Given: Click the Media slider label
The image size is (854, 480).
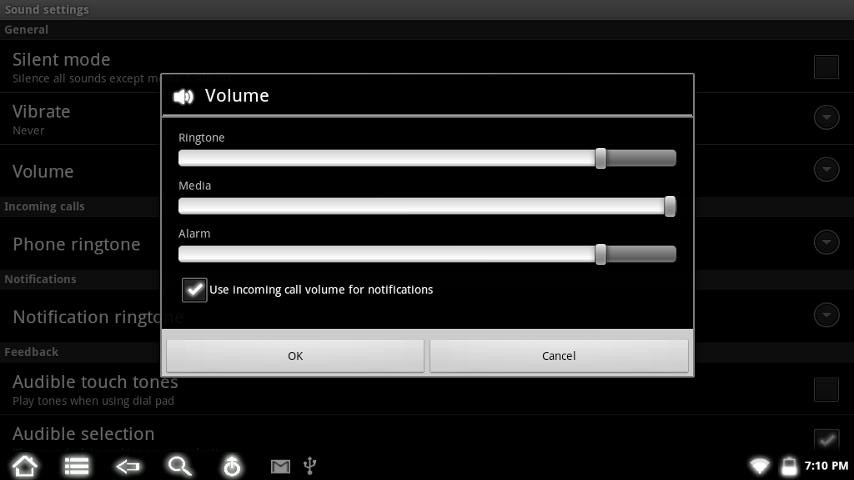Looking at the screenshot, I should click(x=194, y=186).
